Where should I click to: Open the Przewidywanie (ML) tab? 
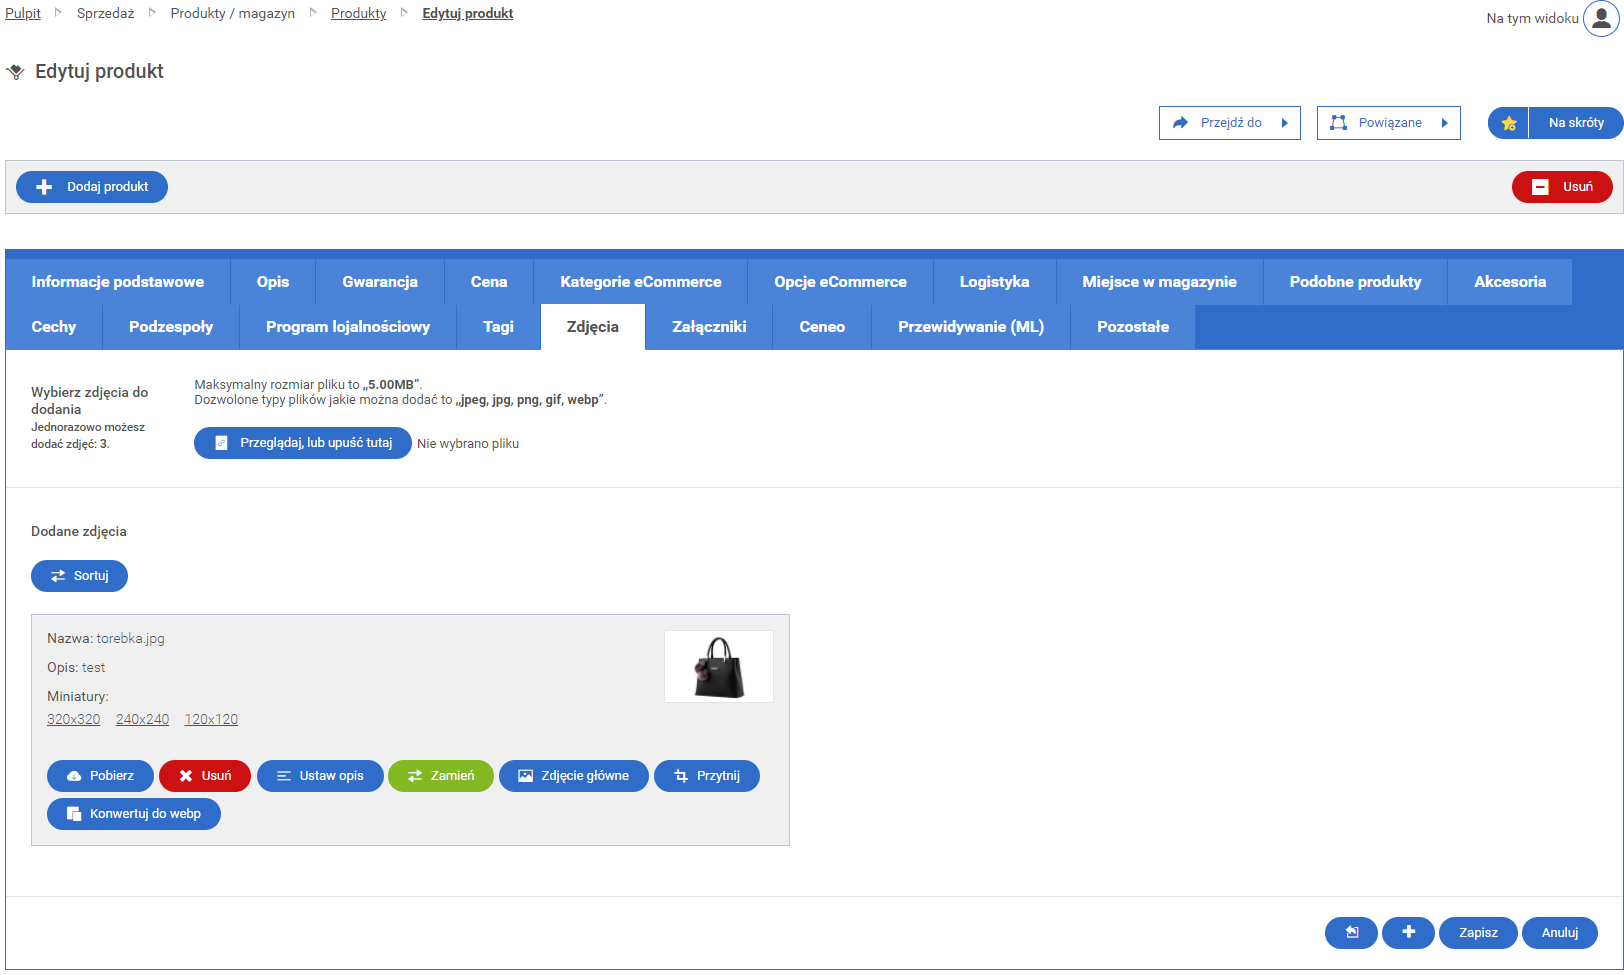(971, 327)
